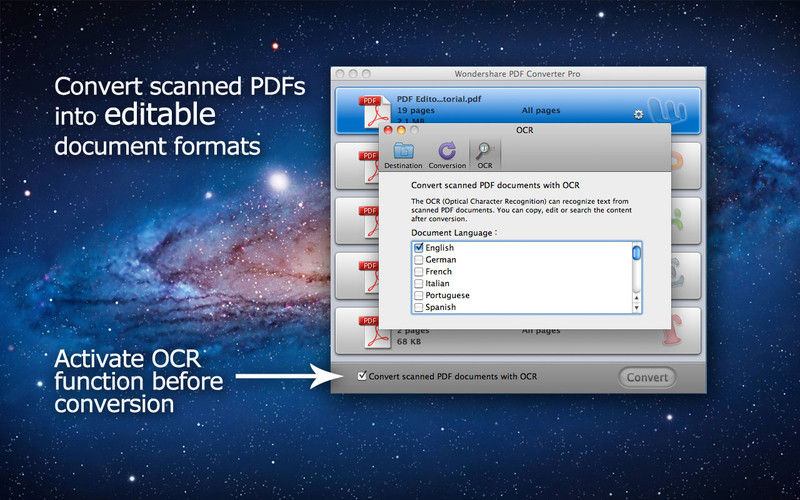Viewport: 800px width, 500px height.
Task: Click the "68 KB" file size text
Action: pos(409,341)
